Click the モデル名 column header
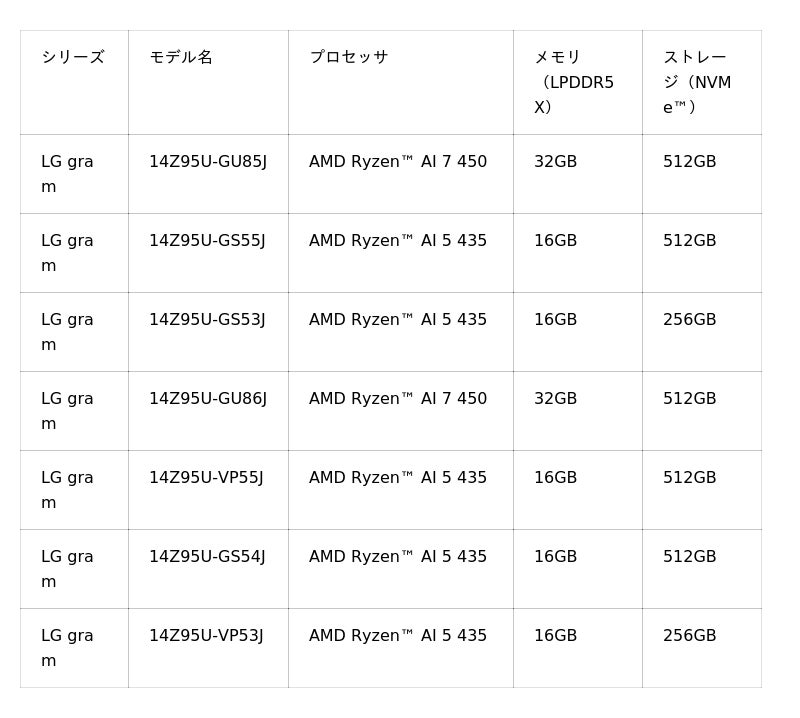800x718 pixels. click(x=181, y=57)
